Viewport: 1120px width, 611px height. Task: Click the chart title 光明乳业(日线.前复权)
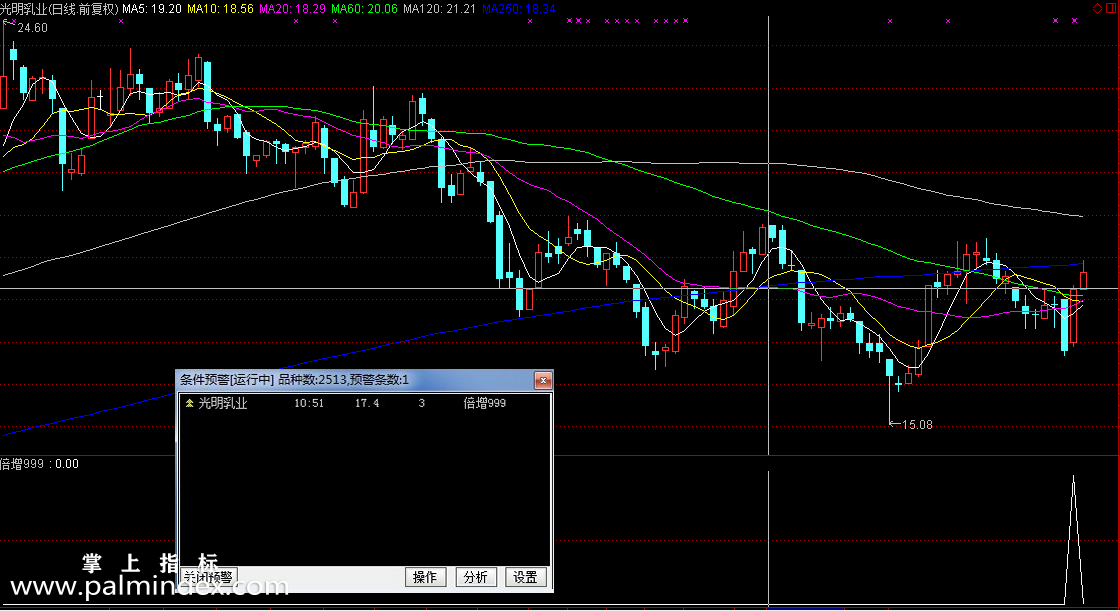point(59,9)
